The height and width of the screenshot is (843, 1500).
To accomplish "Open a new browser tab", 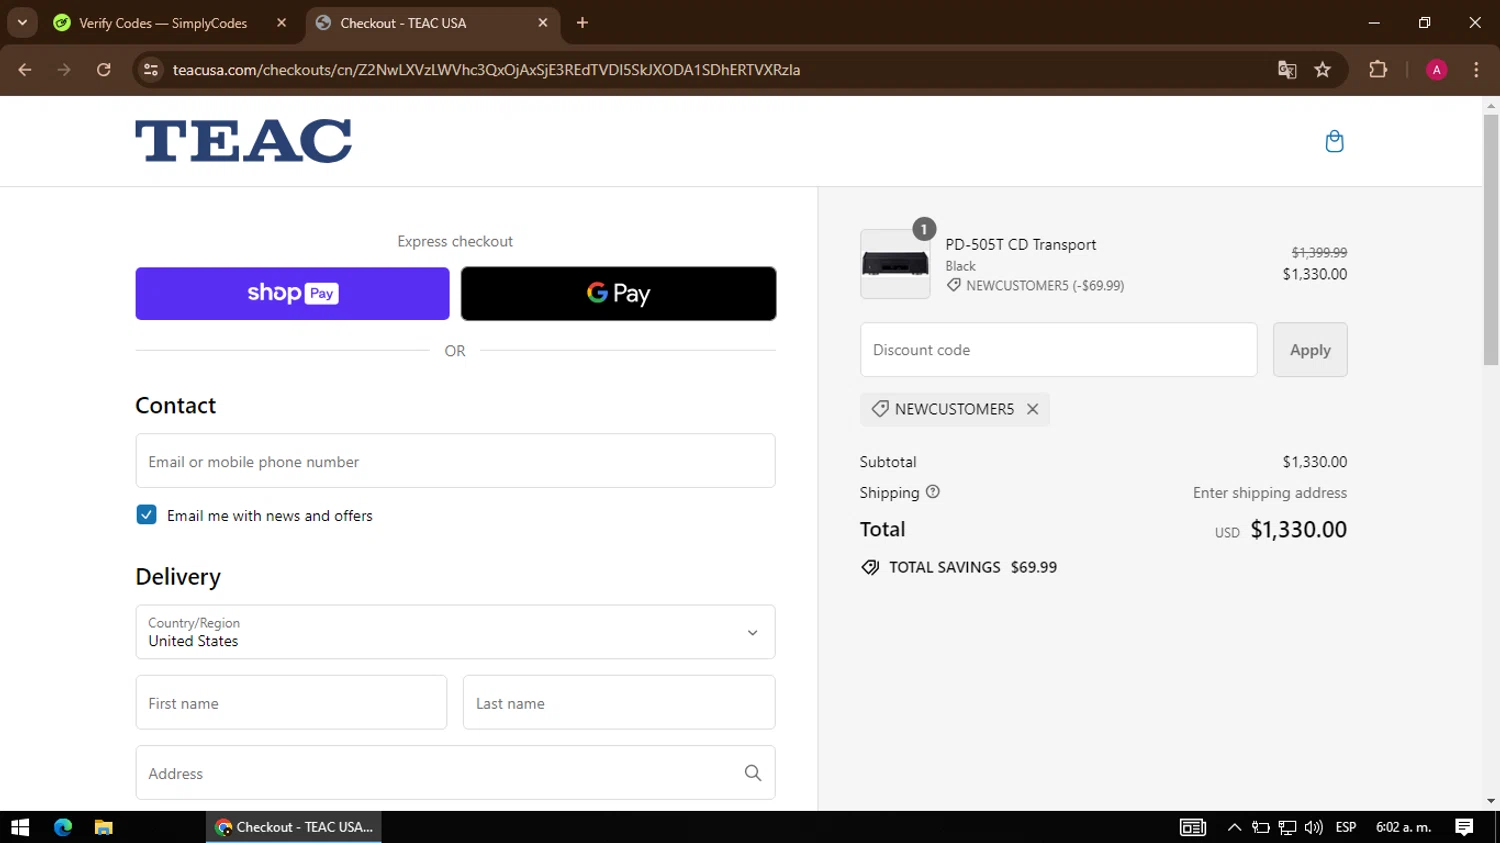I will [582, 23].
